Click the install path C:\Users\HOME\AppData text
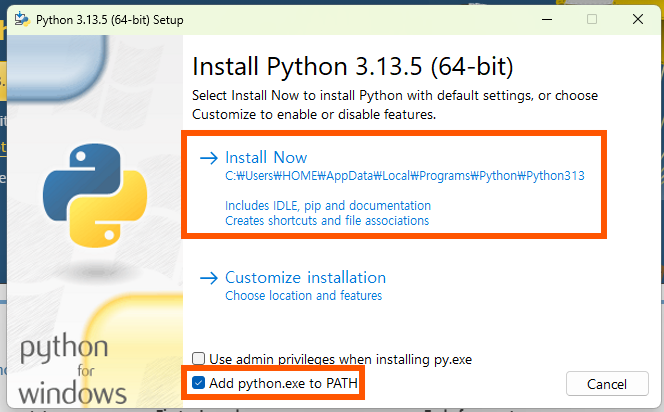The height and width of the screenshot is (412, 664). click(405, 176)
